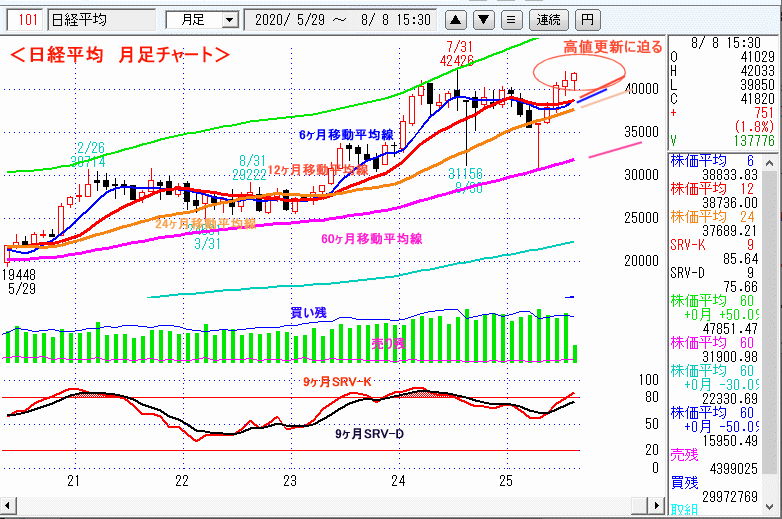Click the data panel scroll up arrow

[769, 163]
